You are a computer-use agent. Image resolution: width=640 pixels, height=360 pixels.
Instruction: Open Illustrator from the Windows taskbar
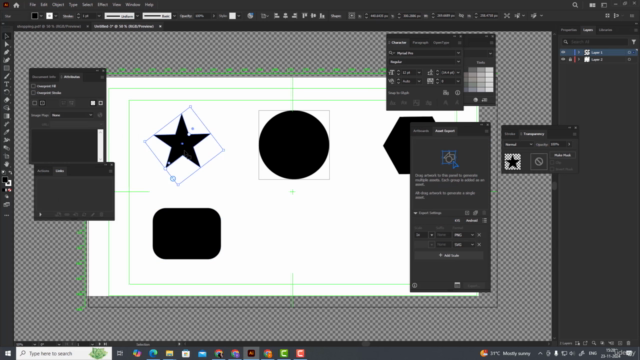251,353
